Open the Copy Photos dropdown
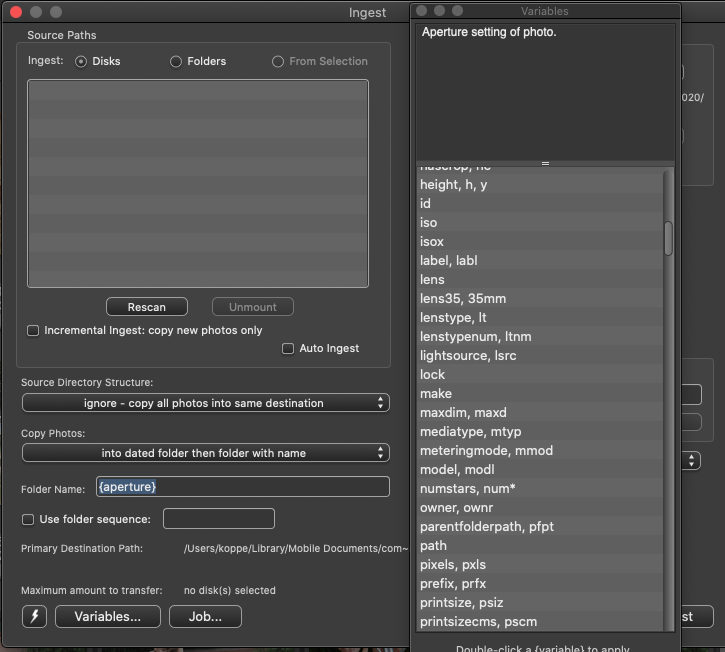The width and height of the screenshot is (725, 652). point(205,453)
